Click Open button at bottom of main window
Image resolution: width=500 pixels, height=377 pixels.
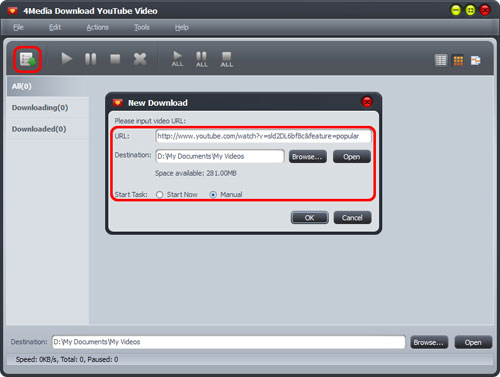click(473, 342)
